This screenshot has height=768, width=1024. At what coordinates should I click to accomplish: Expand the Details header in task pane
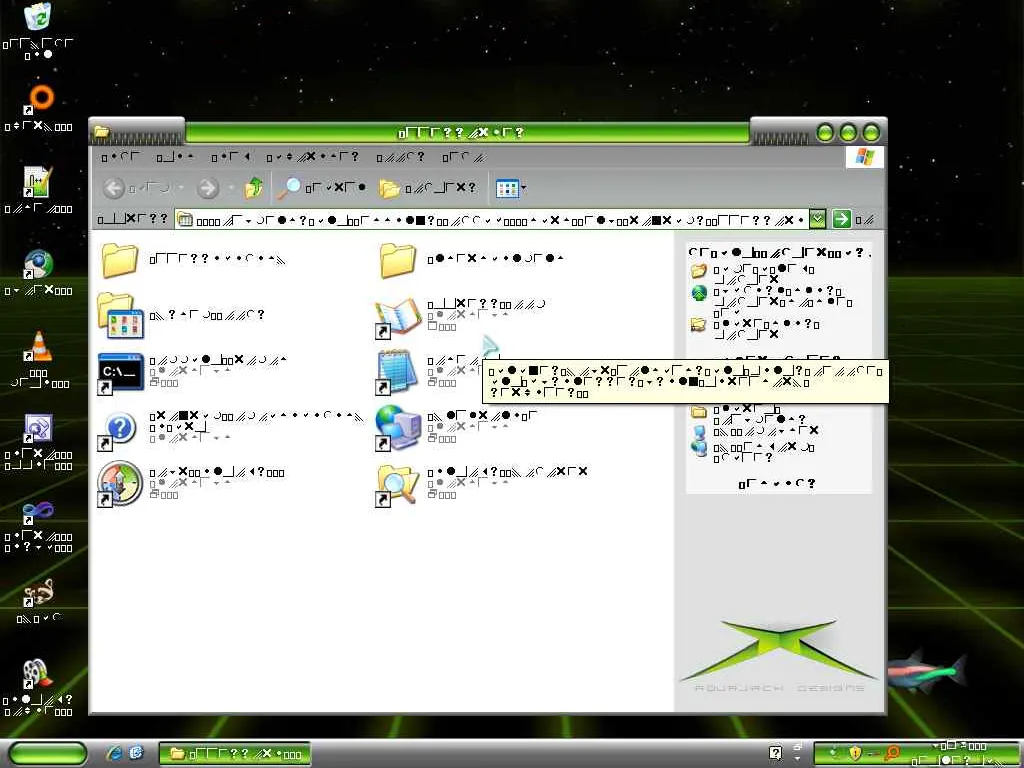pos(777,483)
